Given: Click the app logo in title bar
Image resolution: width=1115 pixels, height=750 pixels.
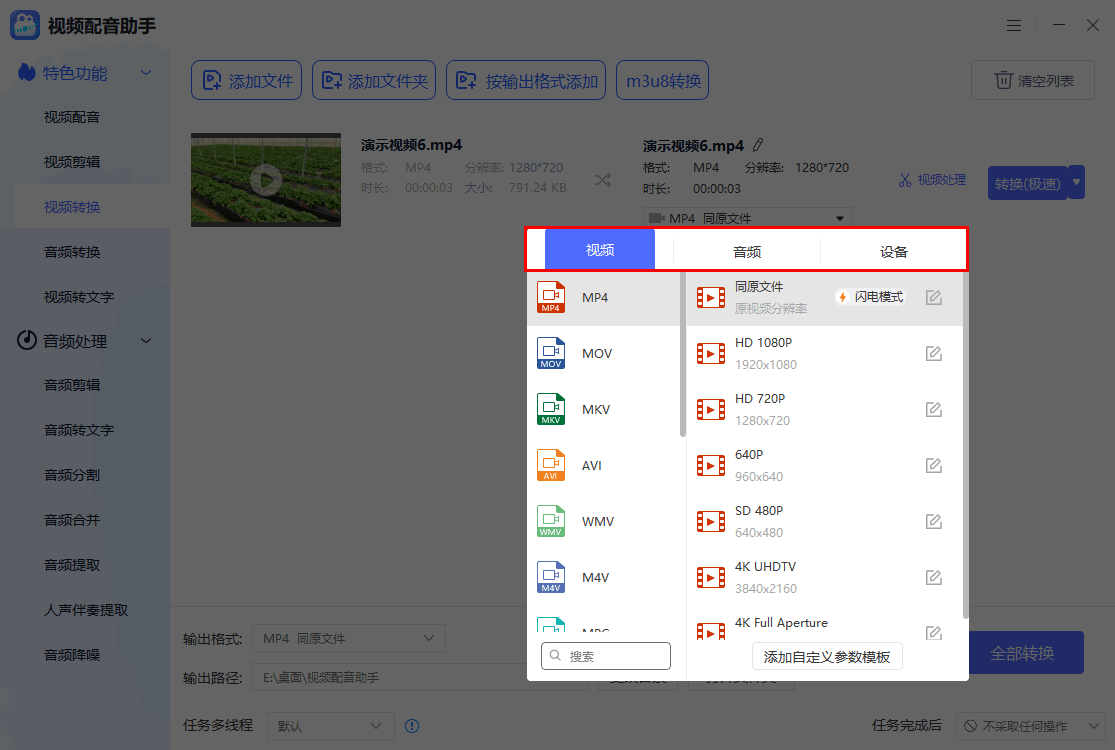Looking at the screenshot, I should click(x=25, y=26).
